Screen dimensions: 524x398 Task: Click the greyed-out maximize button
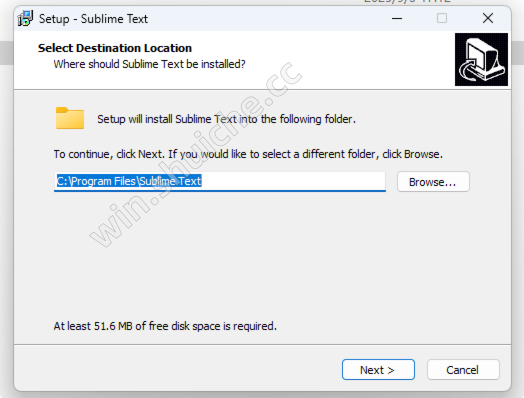click(442, 18)
